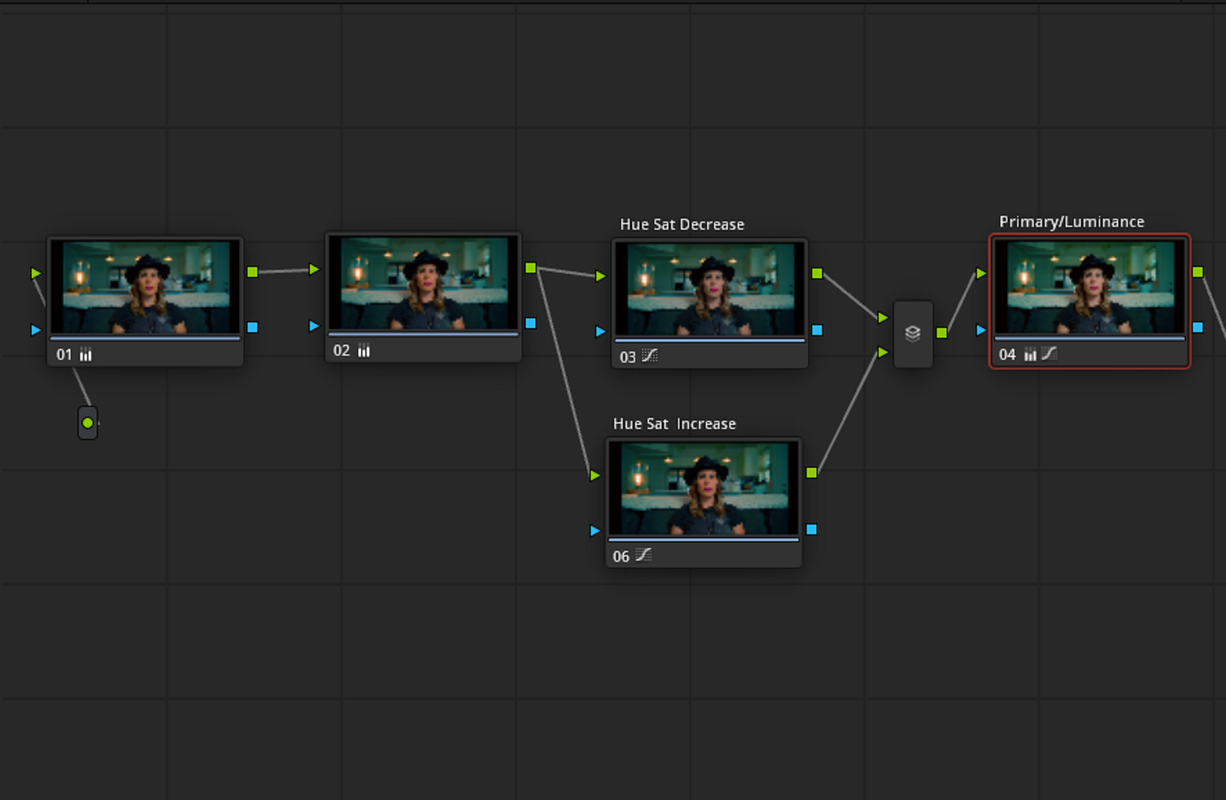Screen dimensions: 1226x800
Task: Click node 03's green RGB input triangle
Action: coord(601,276)
